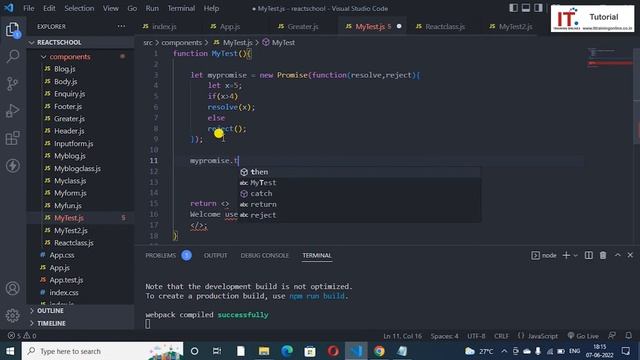
Task: Open Run and Debug view
Action: click(13, 111)
